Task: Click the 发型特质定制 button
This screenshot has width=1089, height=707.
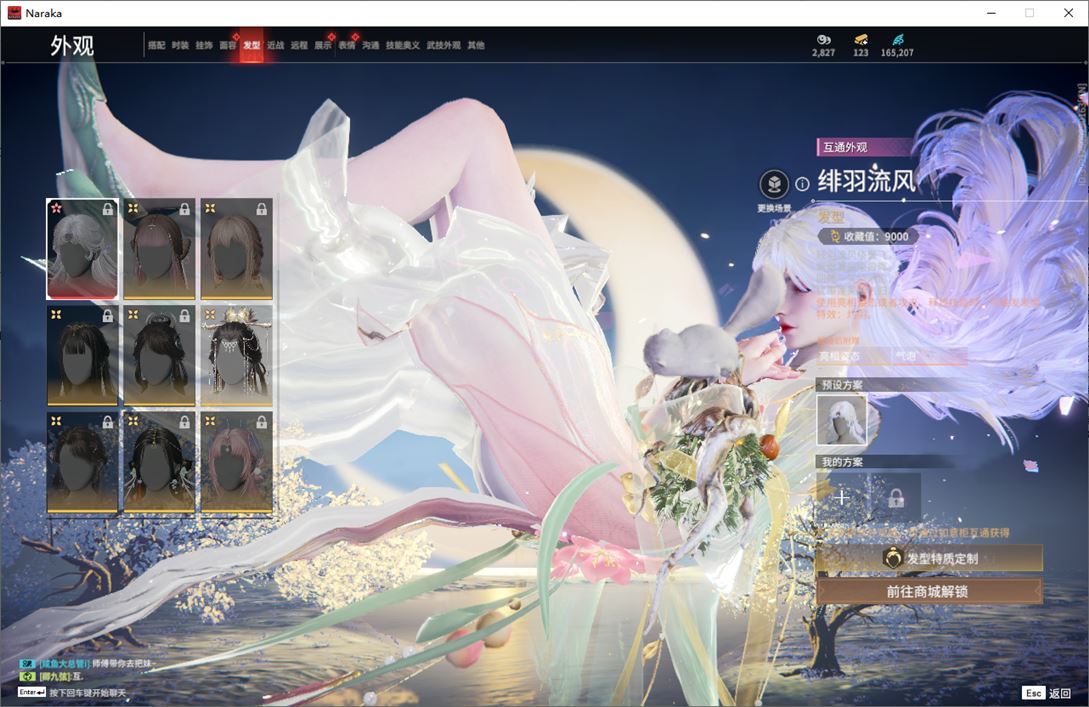Action: [929, 558]
